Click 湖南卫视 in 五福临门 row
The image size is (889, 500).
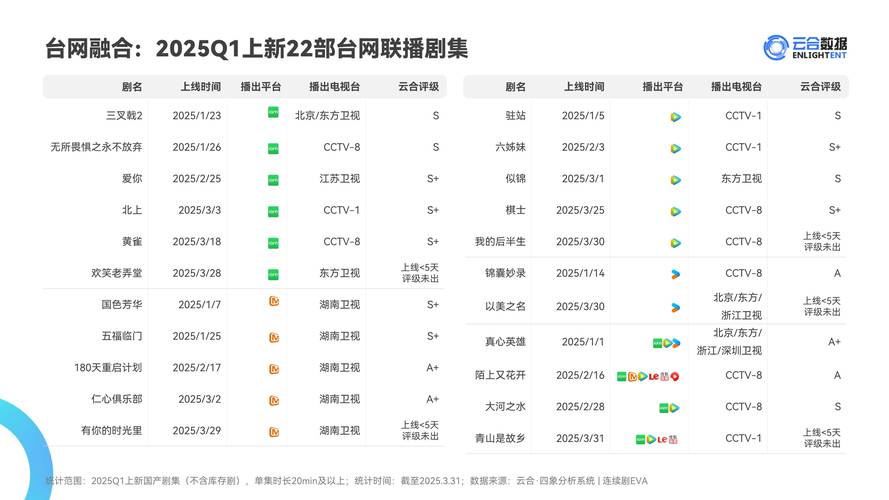pos(340,336)
